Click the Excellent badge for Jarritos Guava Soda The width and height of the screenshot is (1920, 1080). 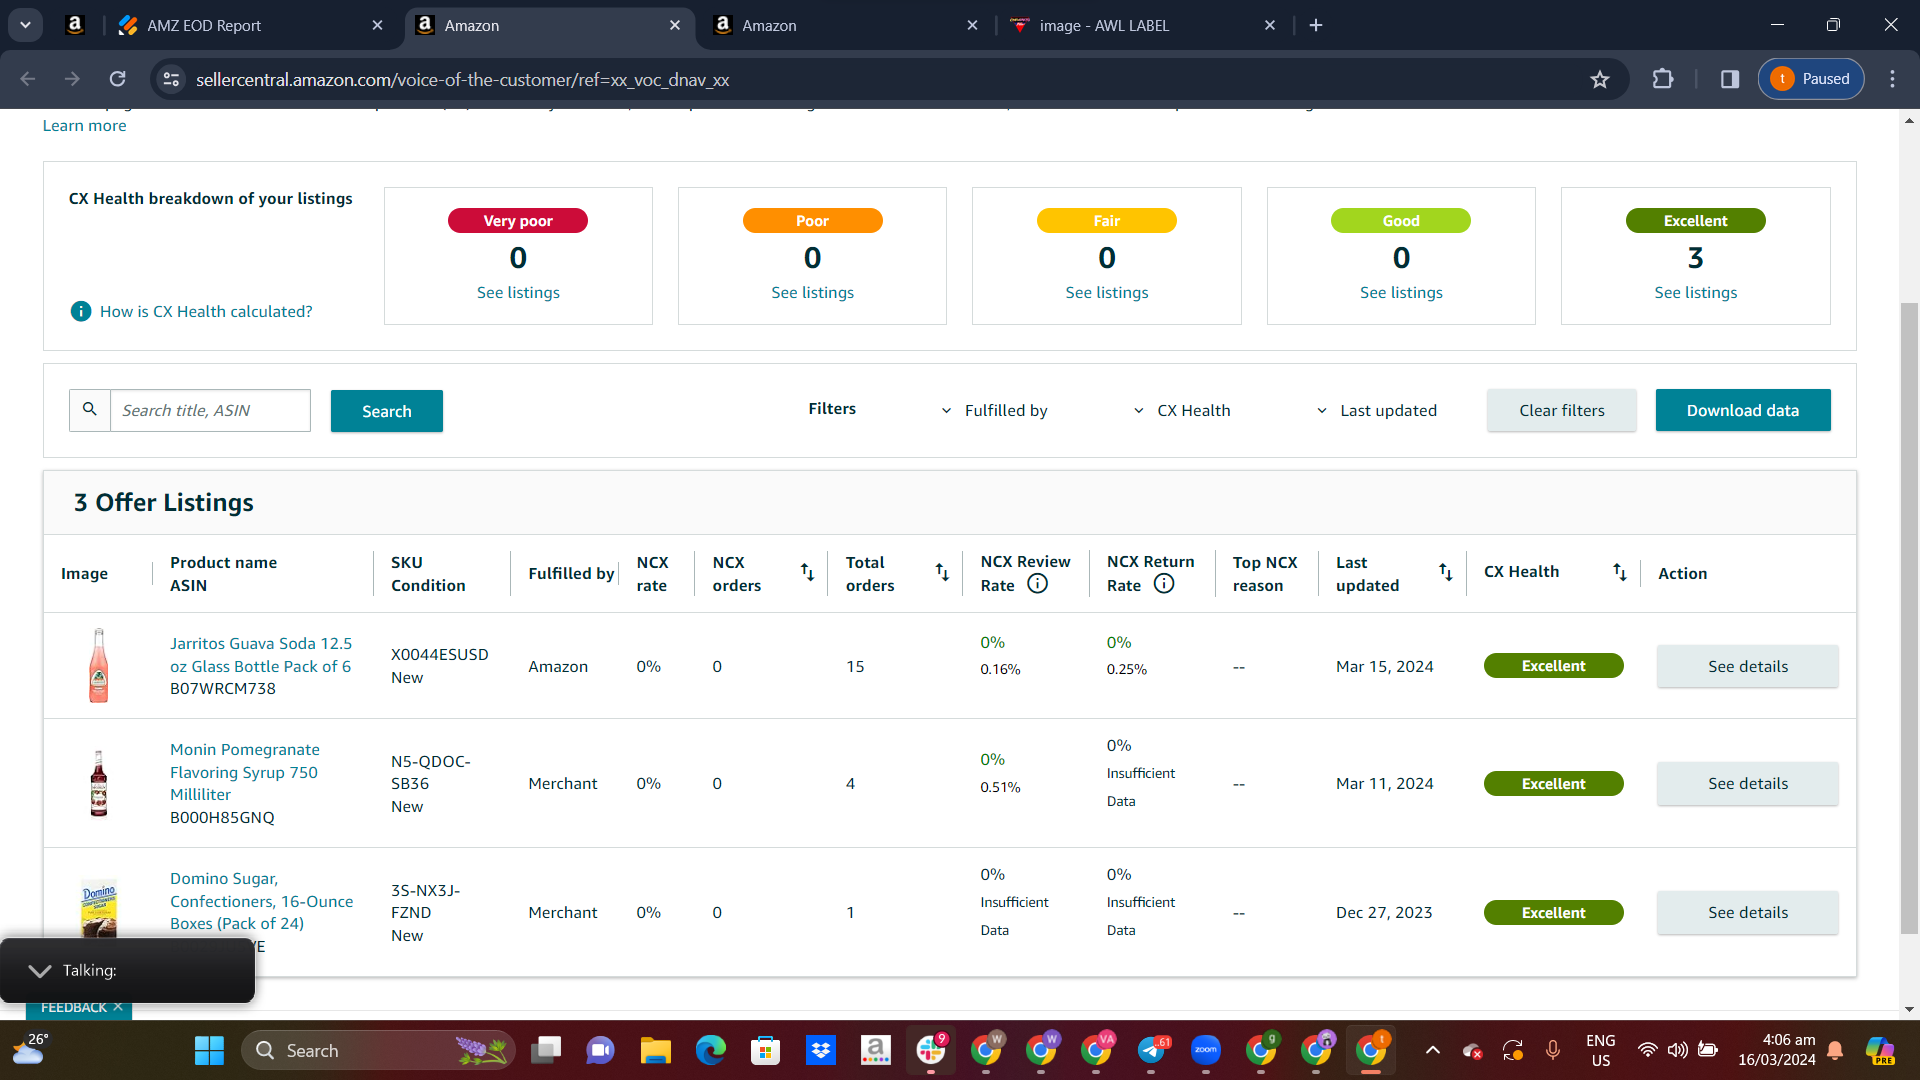click(x=1553, y=666)
